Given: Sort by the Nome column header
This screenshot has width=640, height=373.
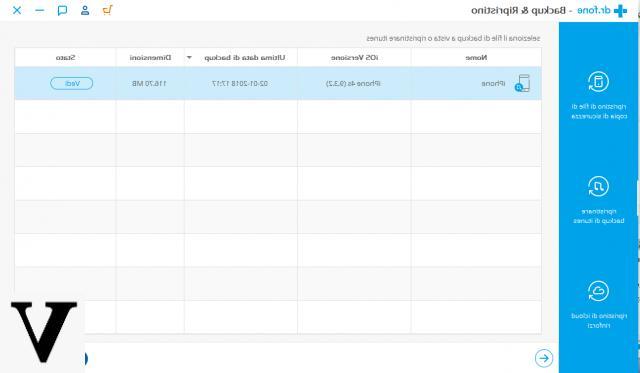Looking at the screenshot, I should (476, 58).
